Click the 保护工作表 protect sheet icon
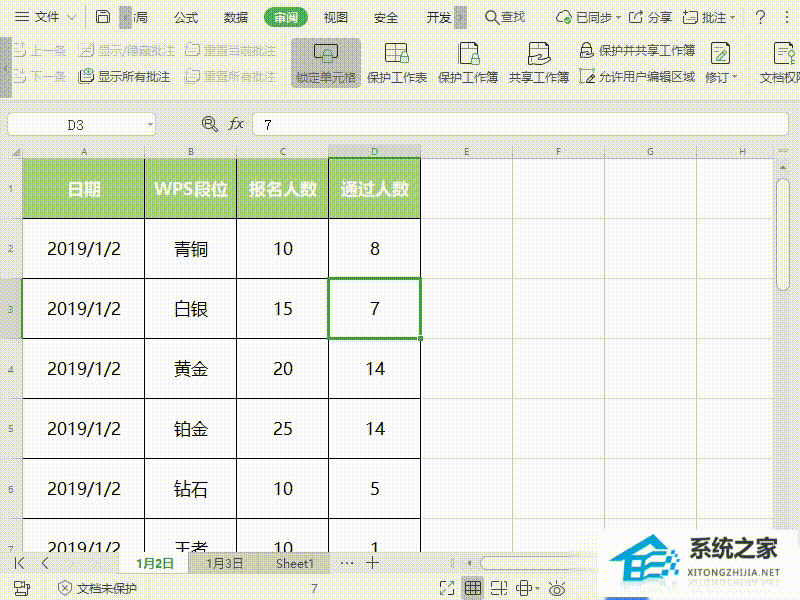Screen dimensions: 800x600 (397, 63)
